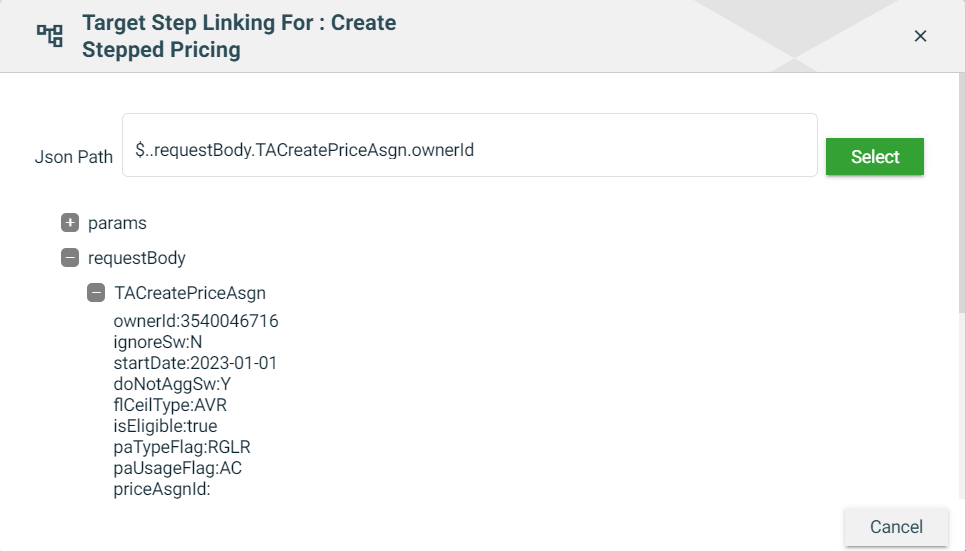Select the startDate:2023-01-01 entry
This screenshot has width=966, height=551.
coord(195,363)
